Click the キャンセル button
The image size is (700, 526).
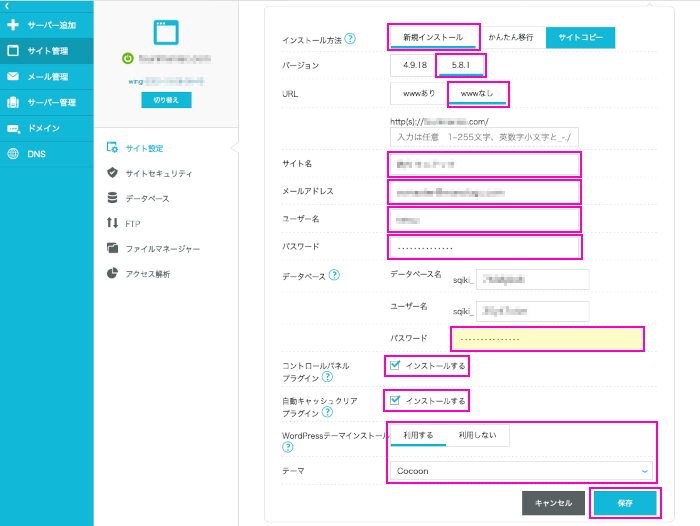pyautogui.click(x=553, y=503)
